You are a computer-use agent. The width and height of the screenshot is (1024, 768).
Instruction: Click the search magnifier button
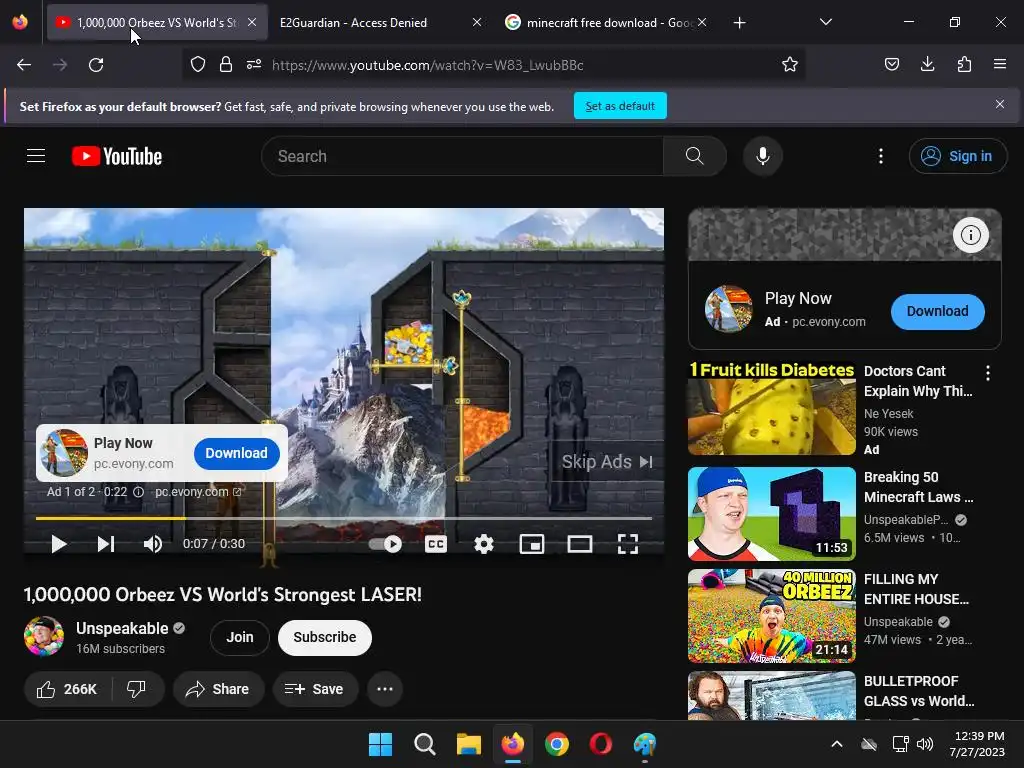[x=694, y=156]
